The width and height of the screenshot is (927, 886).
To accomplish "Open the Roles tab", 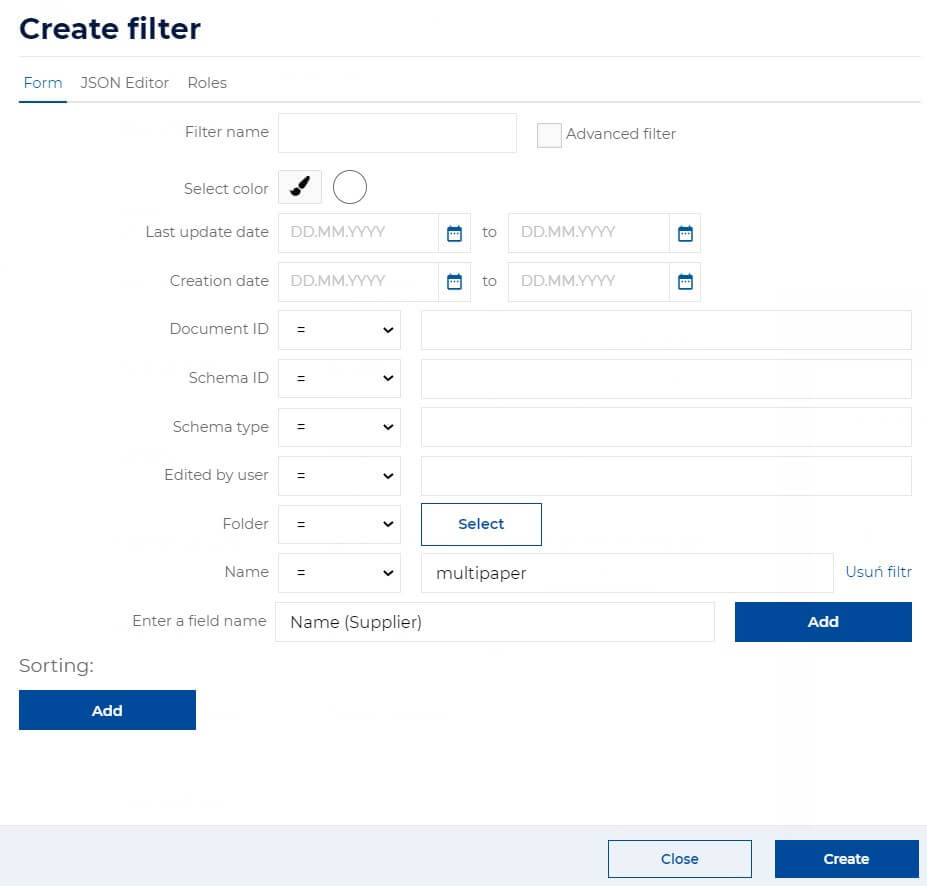I will point(207,83).
